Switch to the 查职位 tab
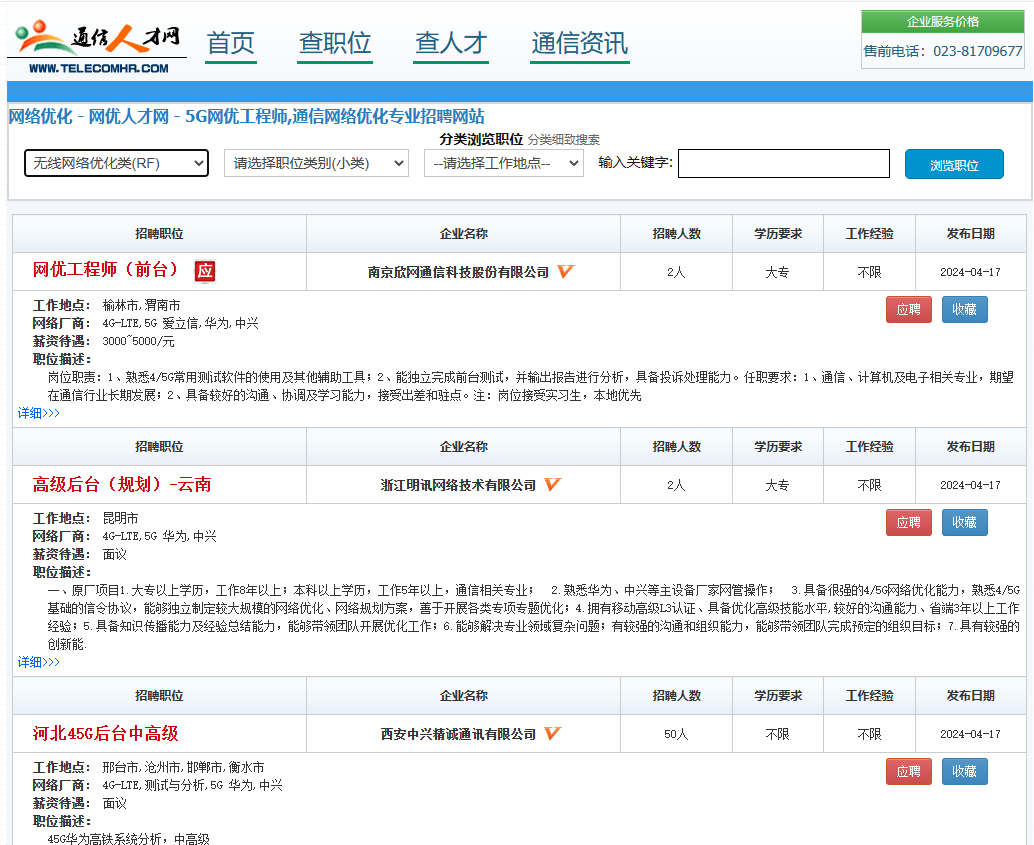The height and width of the screenshot is (845, 1034). [334, 44]
